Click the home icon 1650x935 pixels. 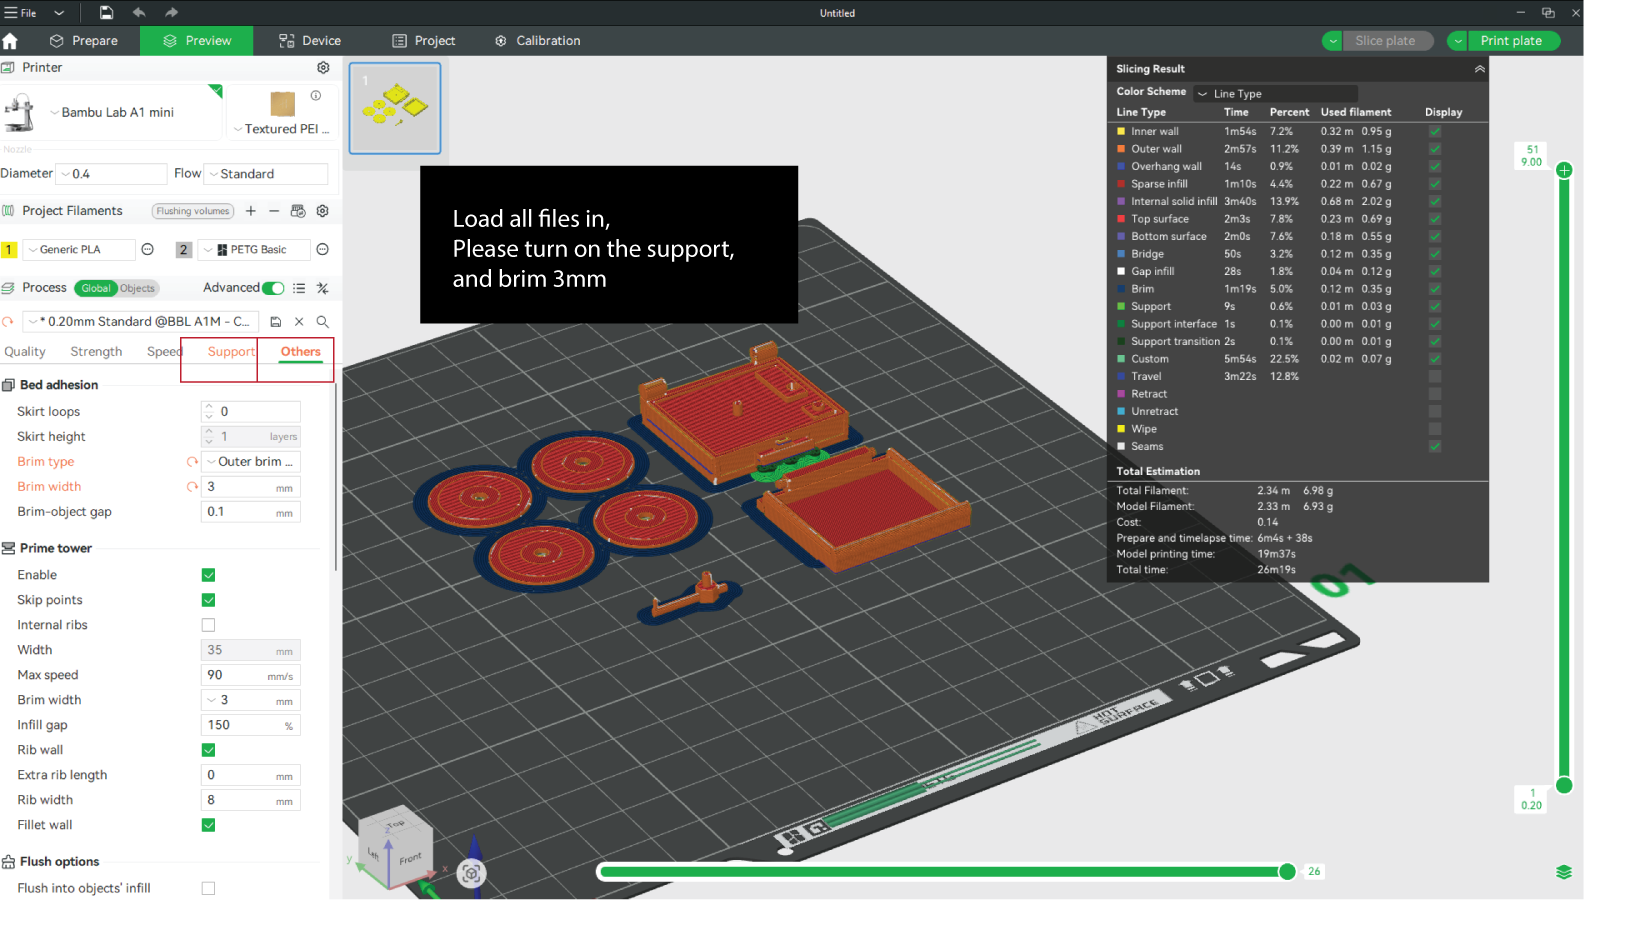click(11, 41)
